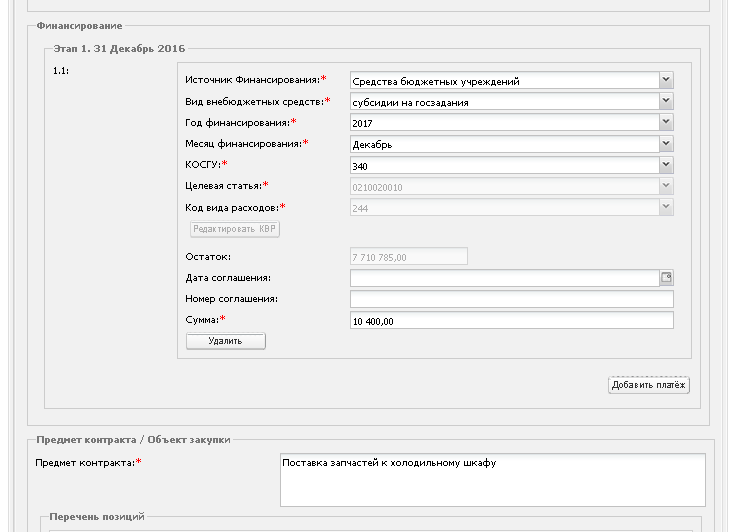Click the Целевая статья dropdown
The width and height of the screenshot is (742, 532).
pyautogui.click(x=511, y=186)
